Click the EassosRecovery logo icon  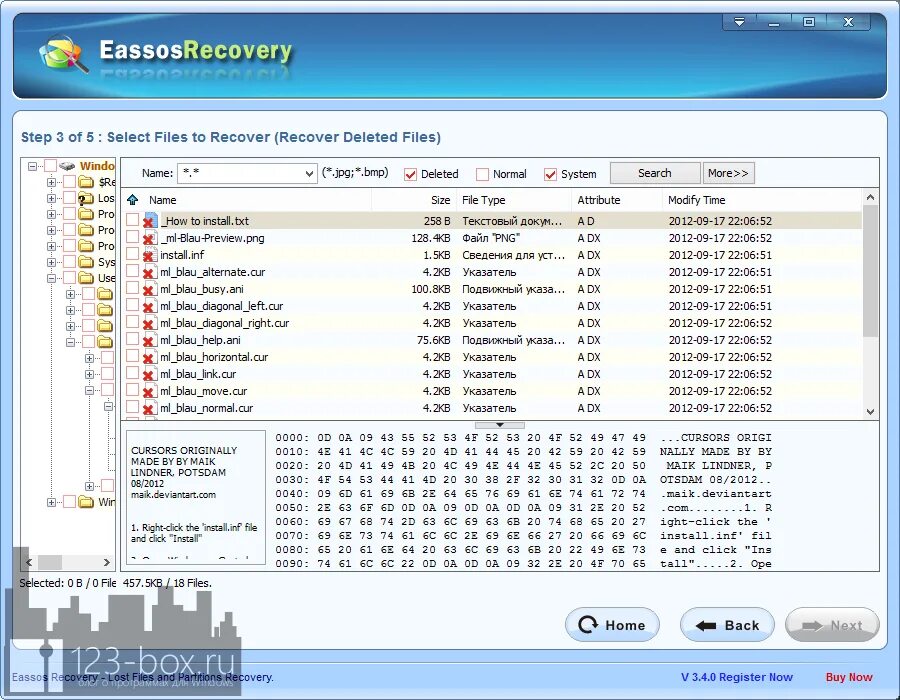point(64,55)
